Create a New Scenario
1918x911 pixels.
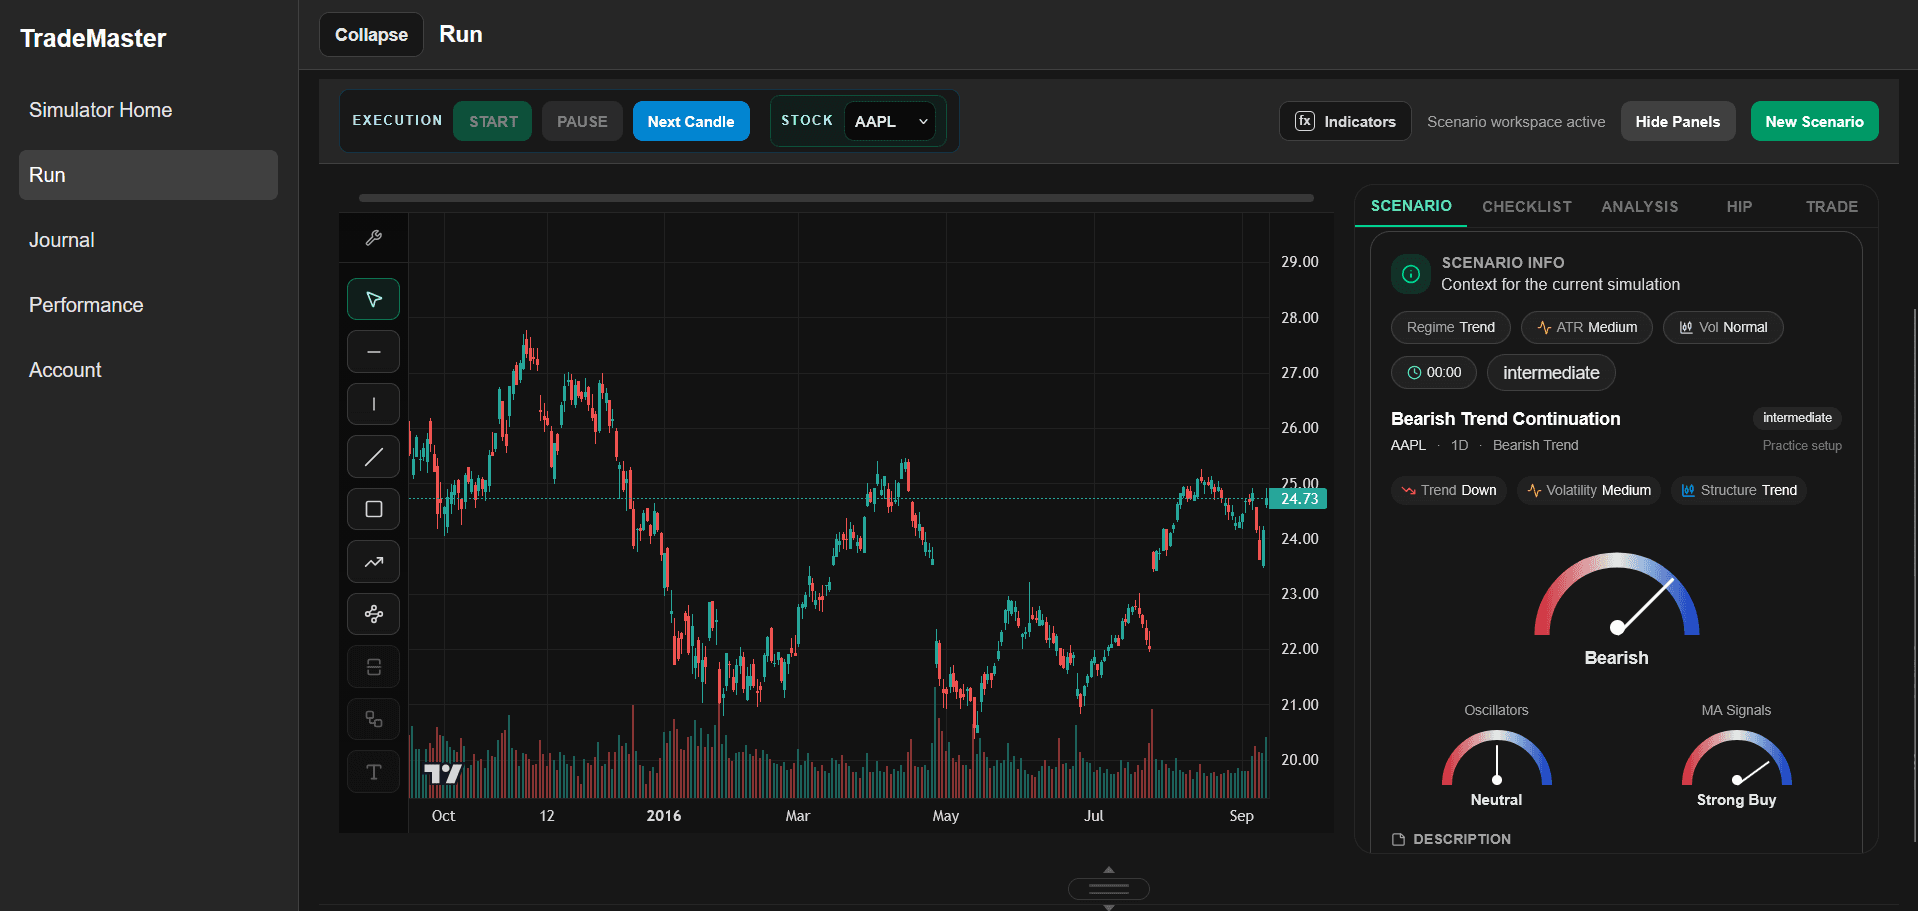click(x=1814, y=121)
